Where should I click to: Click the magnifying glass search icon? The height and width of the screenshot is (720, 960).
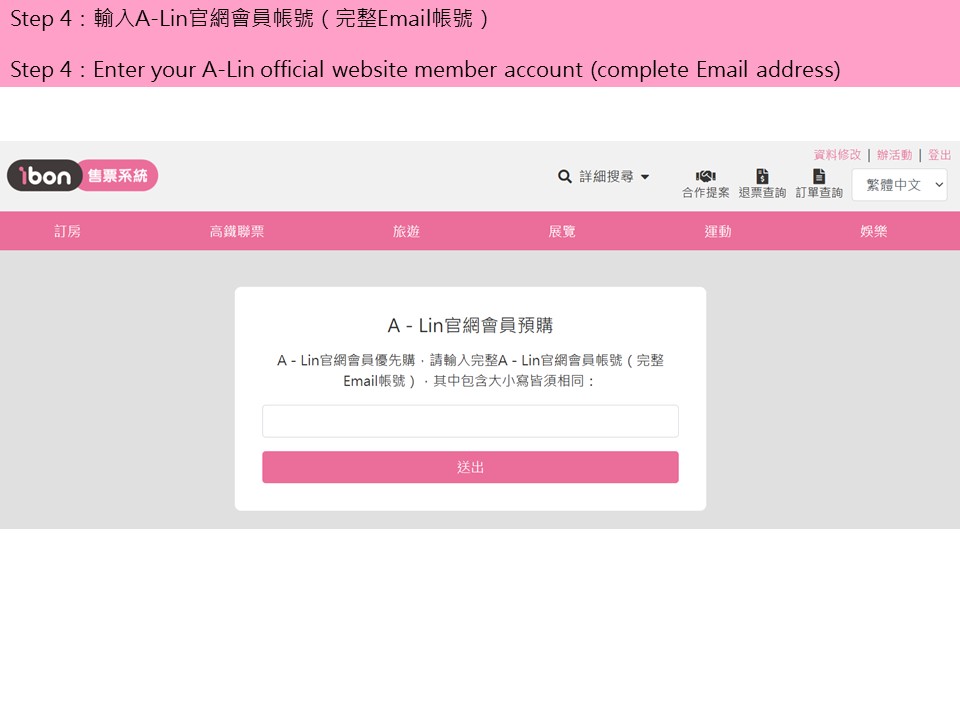(564, 177)
